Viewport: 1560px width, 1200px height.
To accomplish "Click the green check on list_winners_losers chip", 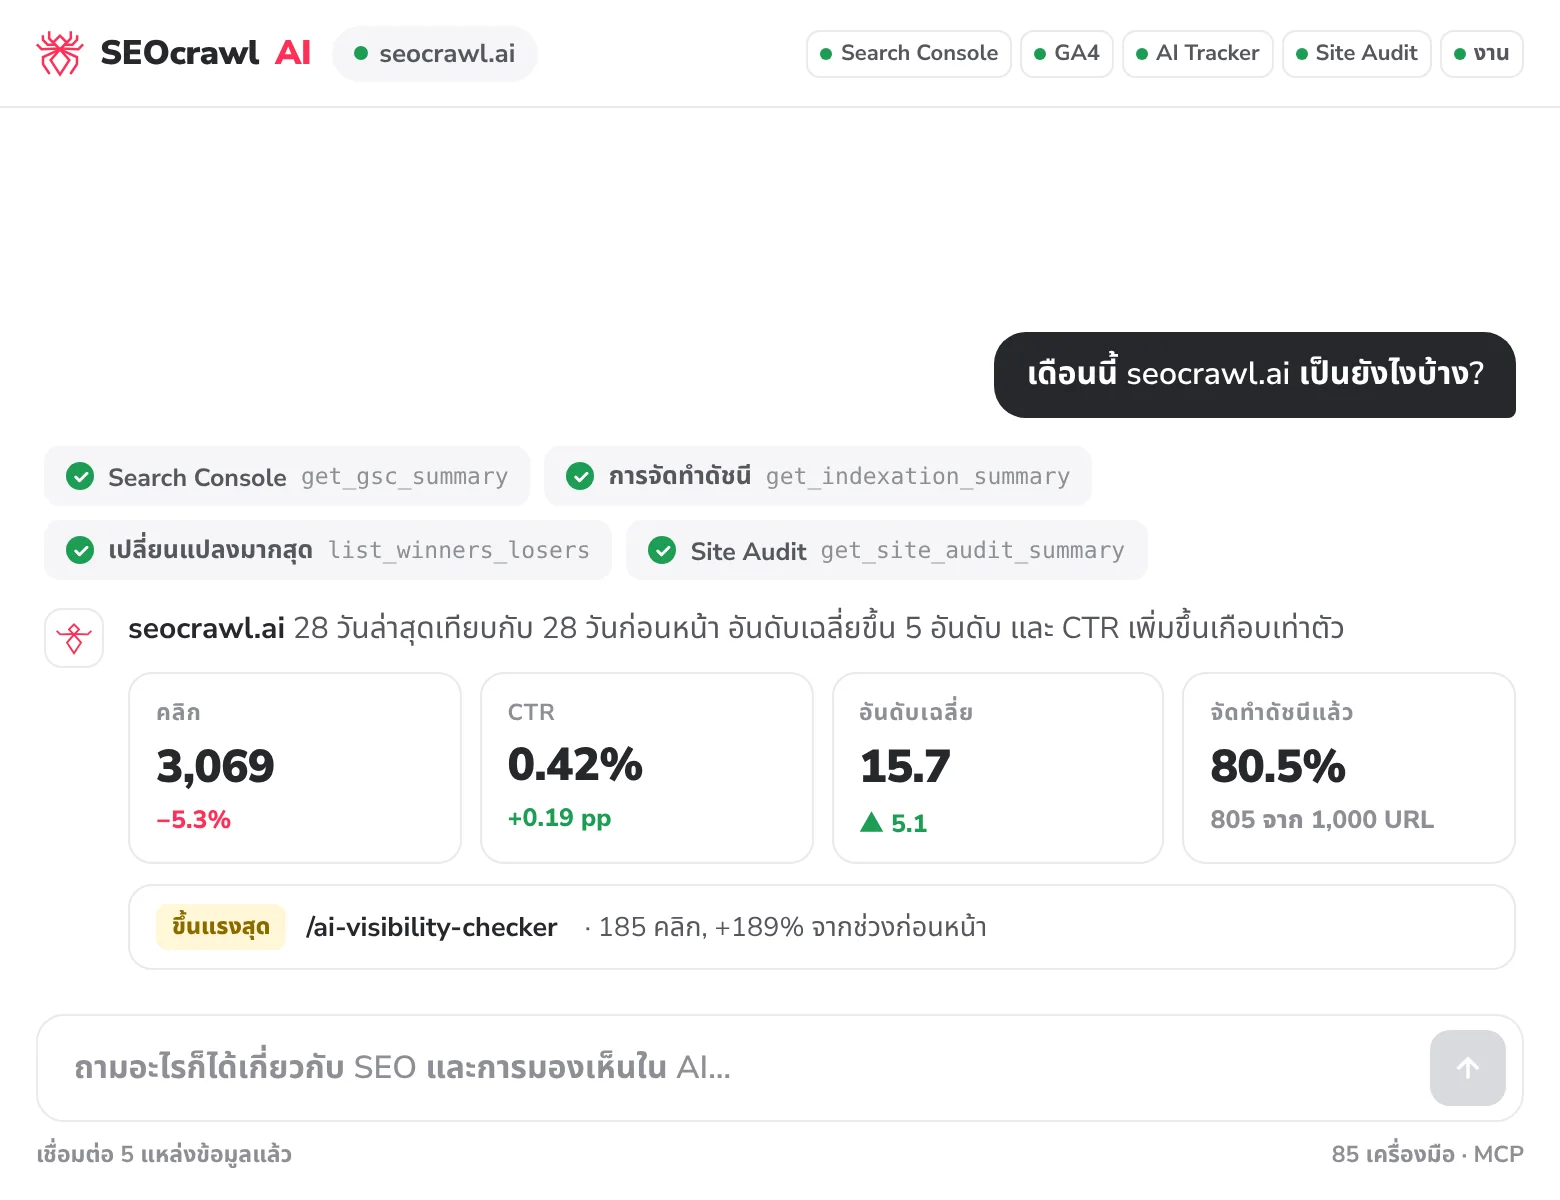I will (80, 550).
